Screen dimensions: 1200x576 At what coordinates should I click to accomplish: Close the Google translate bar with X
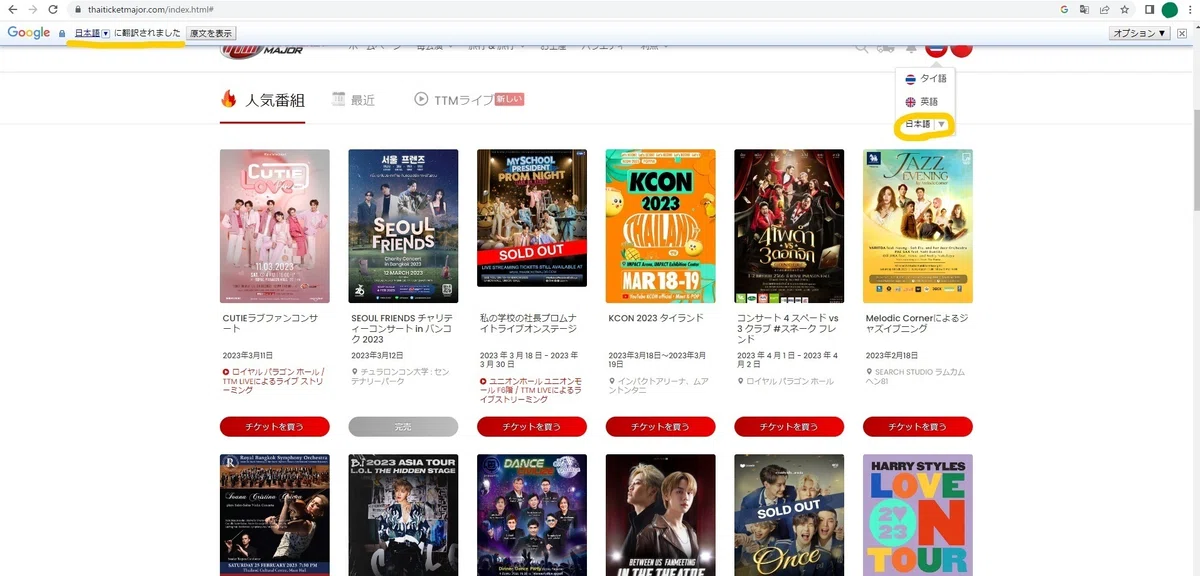coord(1183,33)
